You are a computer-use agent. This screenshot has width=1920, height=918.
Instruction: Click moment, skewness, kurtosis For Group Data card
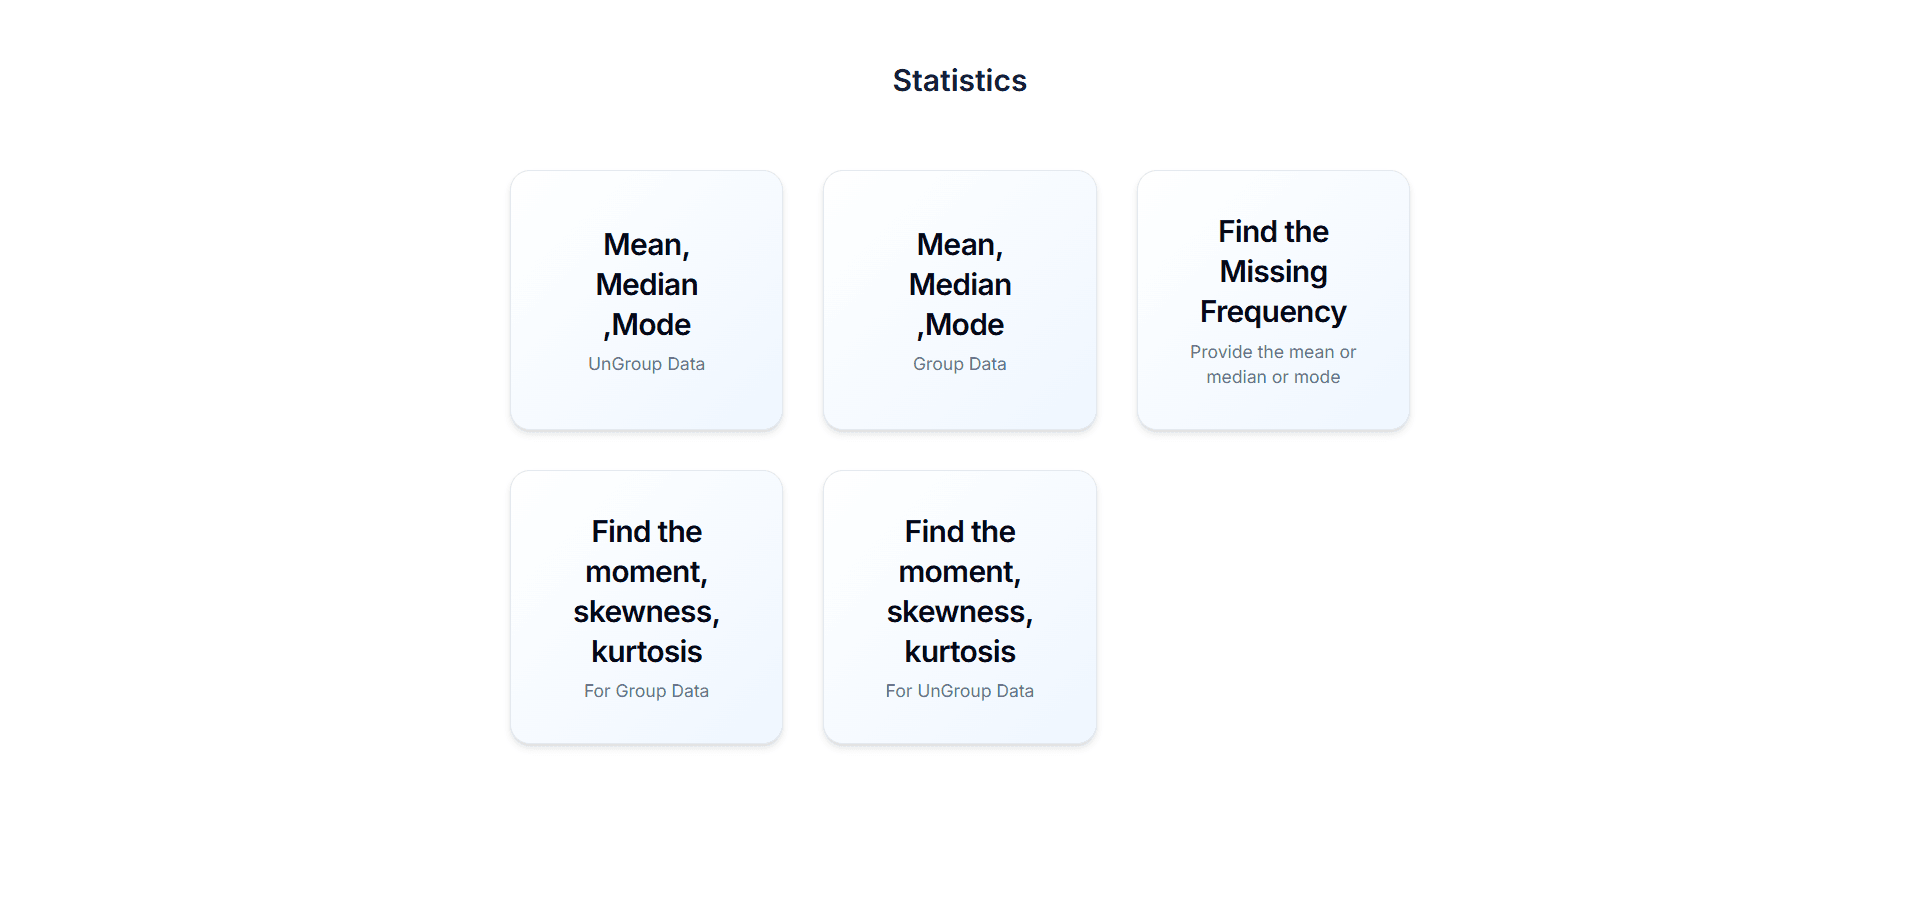[646, 606]
